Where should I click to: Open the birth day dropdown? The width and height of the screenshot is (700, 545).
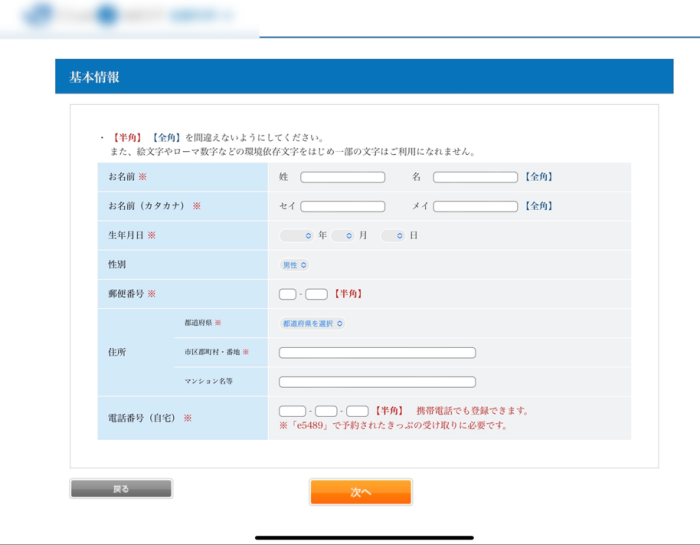point(392,236)
